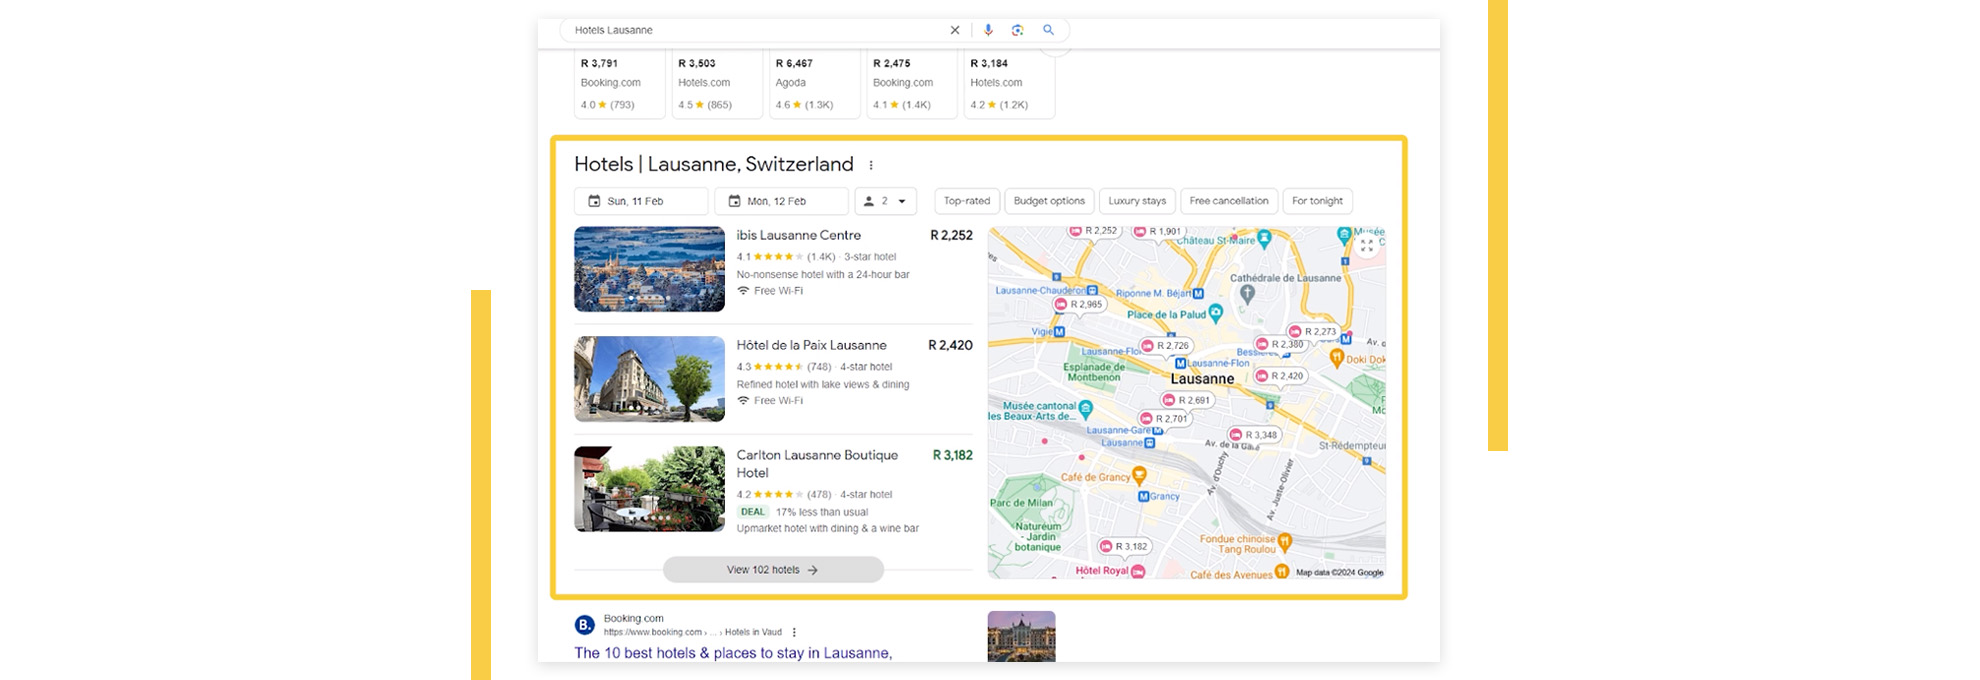Click the R 2,252 ibis price

click(x=951, y=235)
